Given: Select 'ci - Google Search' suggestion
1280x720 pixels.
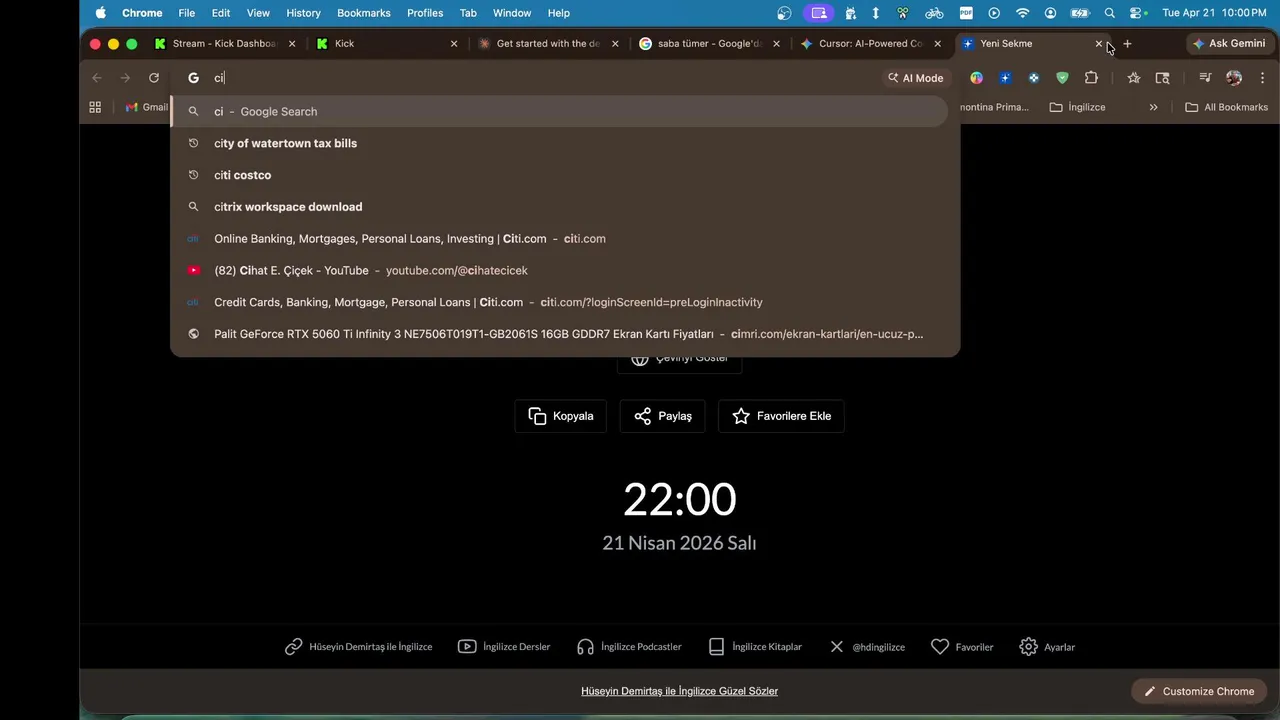Looking at the screenshot, I should coord(558,111).
